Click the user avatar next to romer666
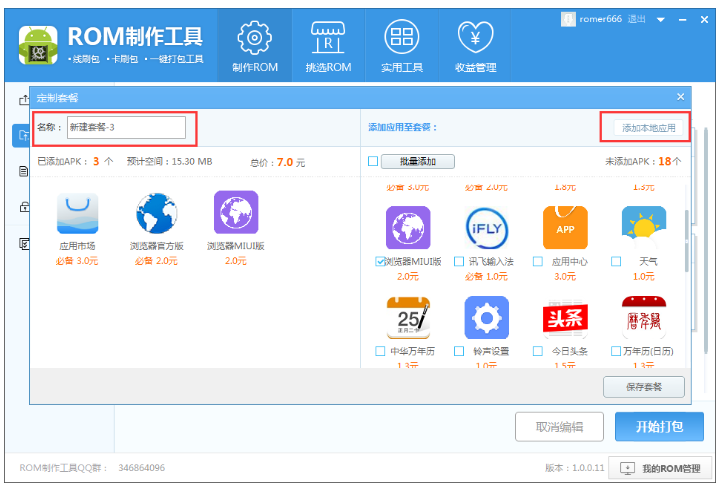Screen dimensions: 723x486 click(568, 19)
